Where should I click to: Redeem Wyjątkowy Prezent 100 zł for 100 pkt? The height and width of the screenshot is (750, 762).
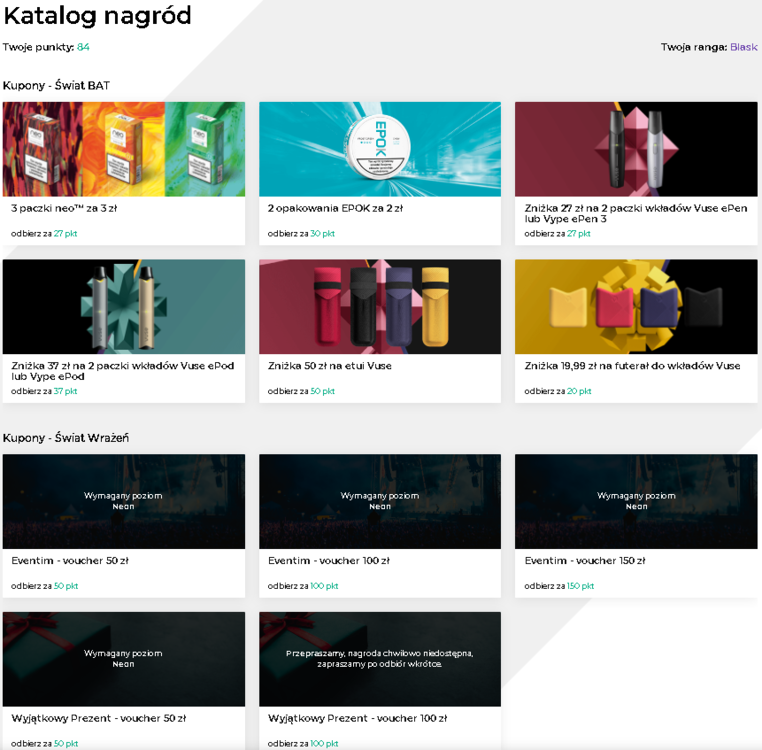tap(303, 743)
